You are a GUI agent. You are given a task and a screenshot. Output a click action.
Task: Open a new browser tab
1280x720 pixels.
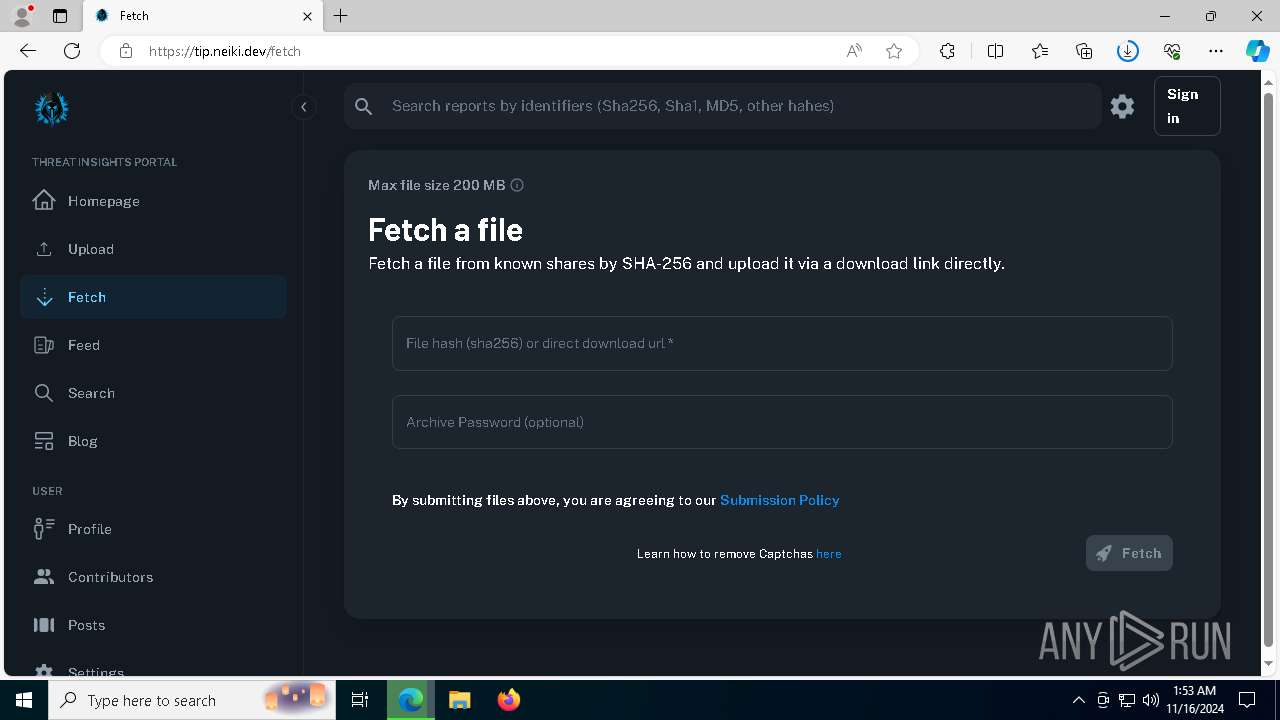tap(341, 16)
